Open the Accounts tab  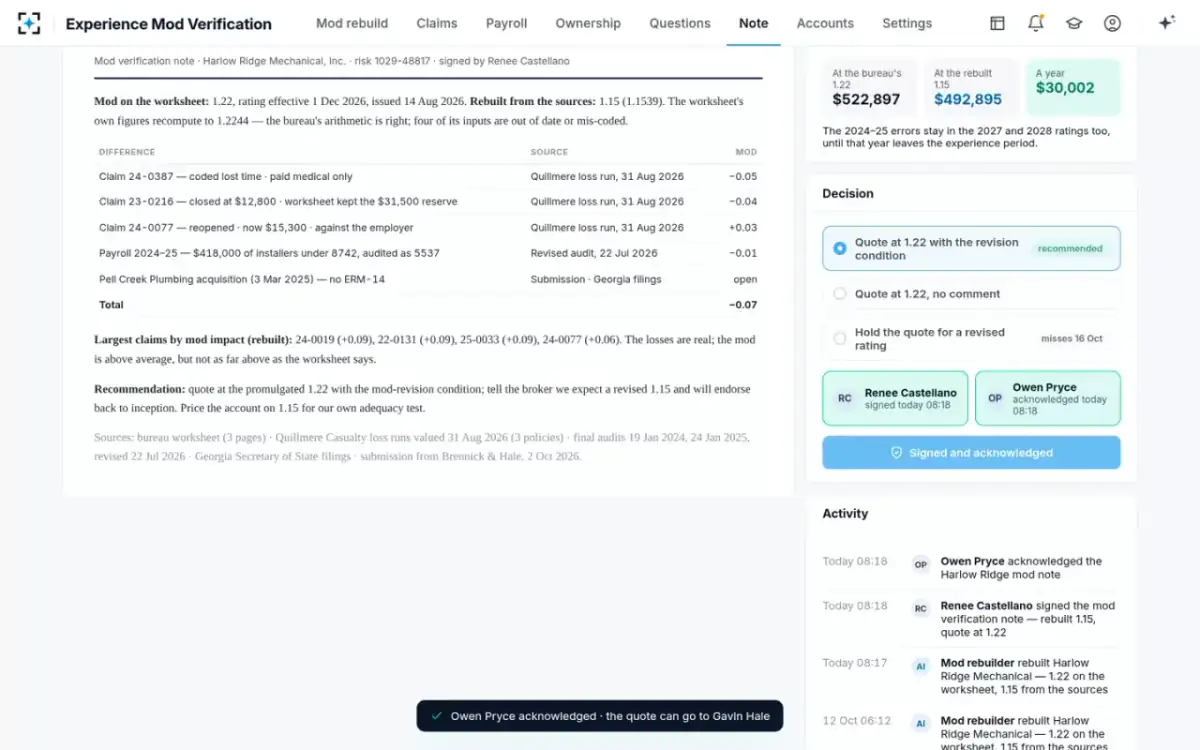click(x=825, y=23)
